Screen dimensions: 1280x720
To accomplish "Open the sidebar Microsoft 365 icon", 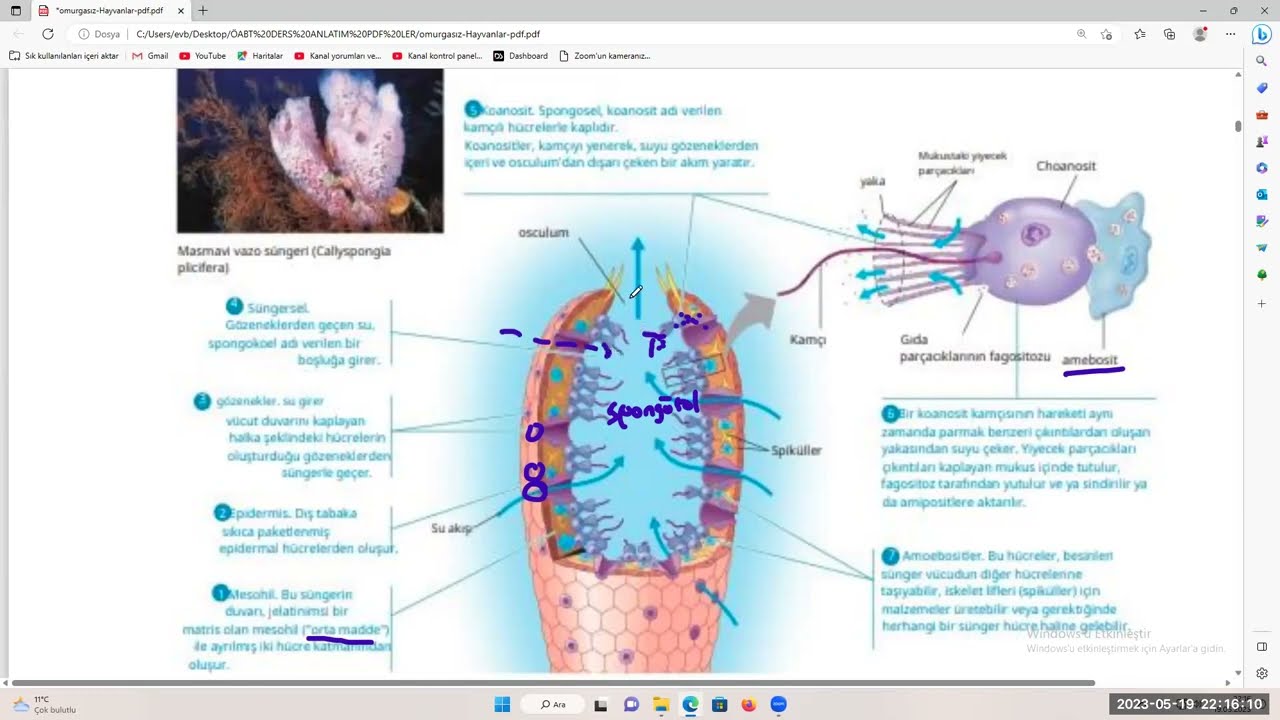I will 1262,168.
